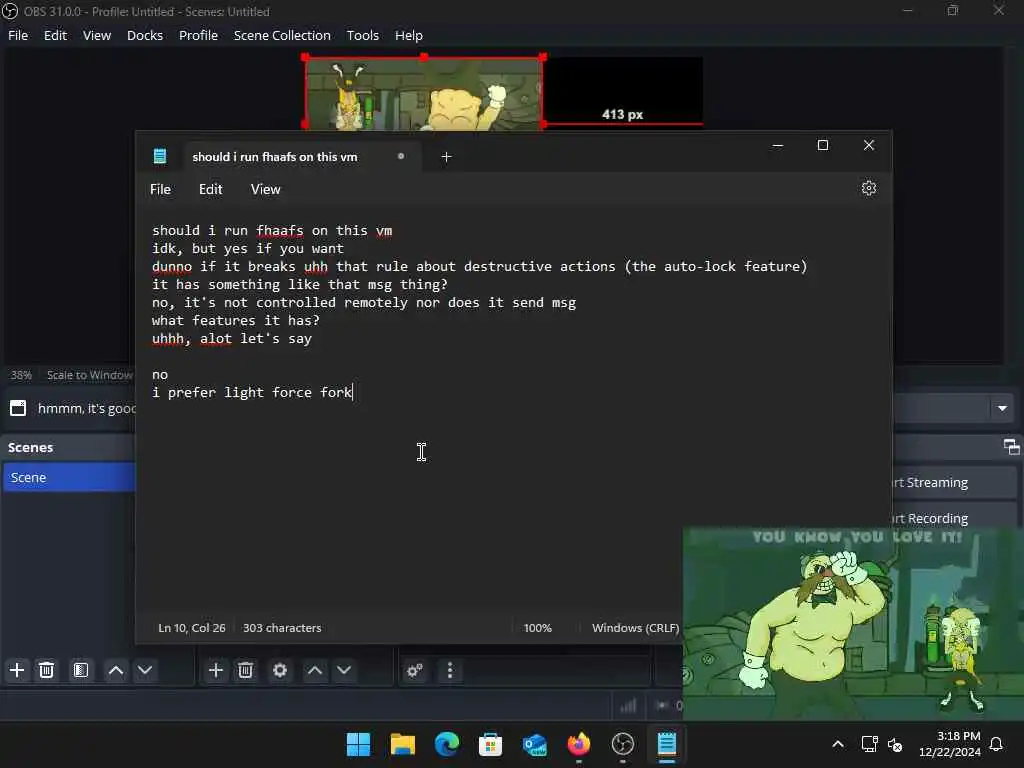Open Notepad File menu
1024x768 pixels.
[161, 189]
